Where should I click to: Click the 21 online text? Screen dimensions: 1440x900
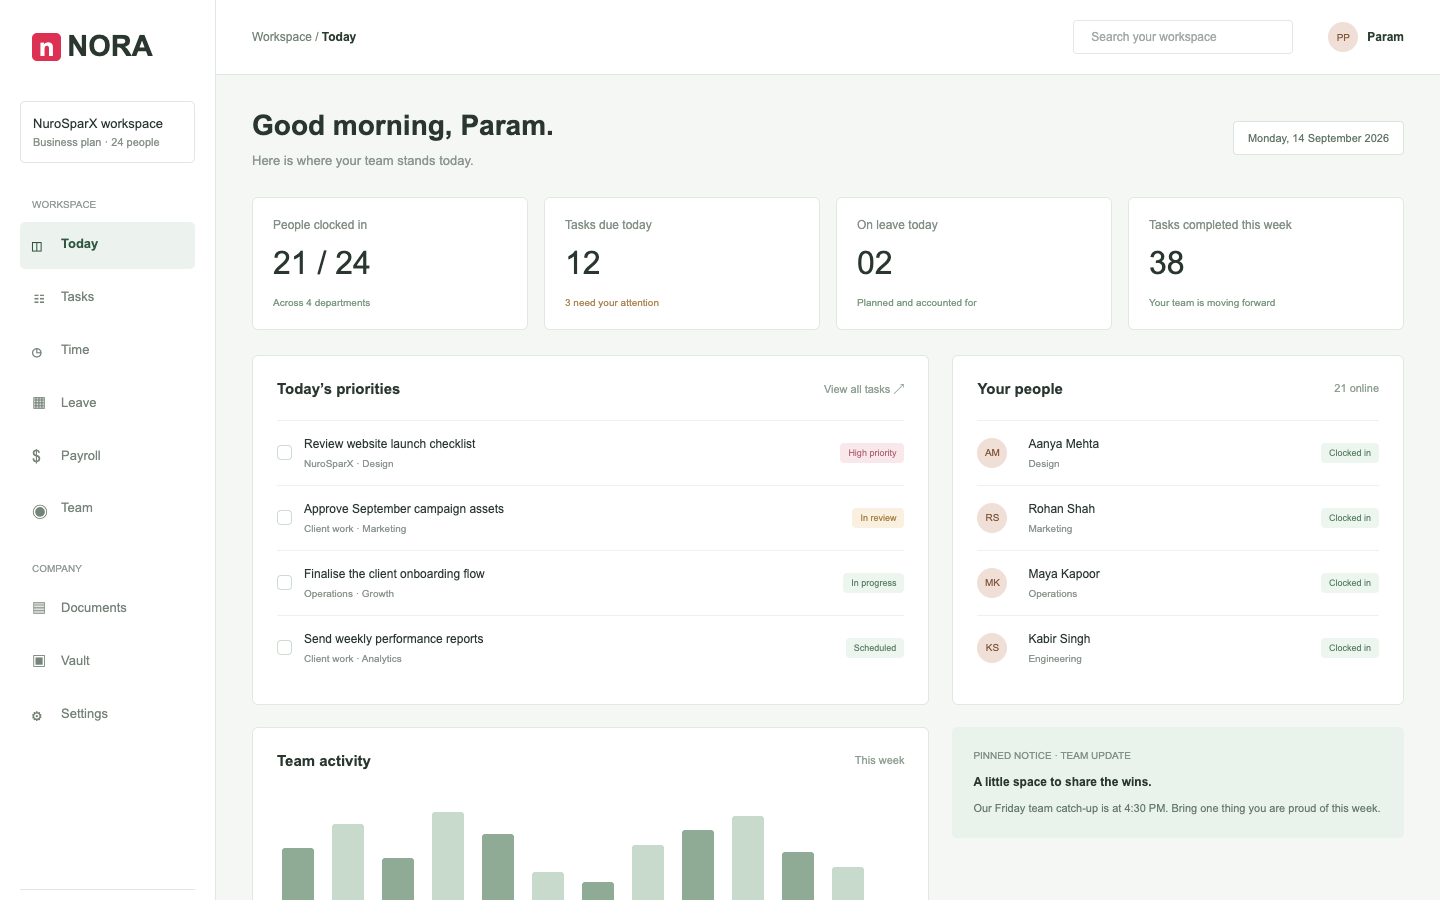1356,388
